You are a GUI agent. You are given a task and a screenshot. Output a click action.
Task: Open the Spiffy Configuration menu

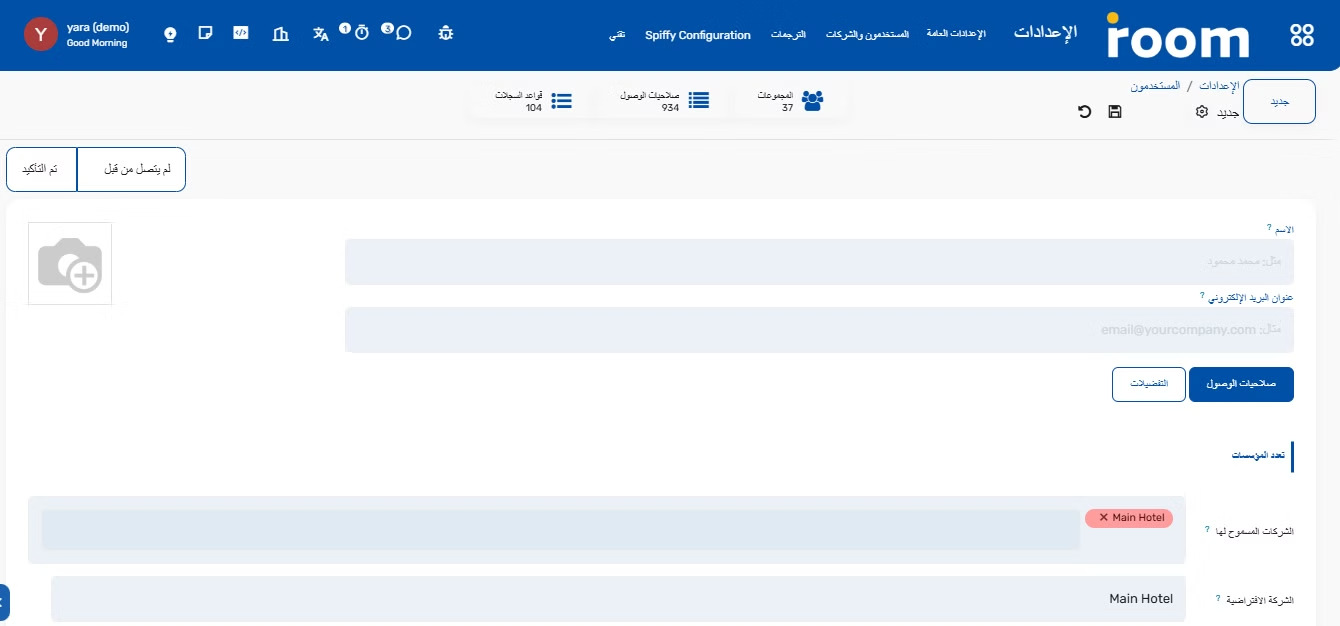point(697,35)
